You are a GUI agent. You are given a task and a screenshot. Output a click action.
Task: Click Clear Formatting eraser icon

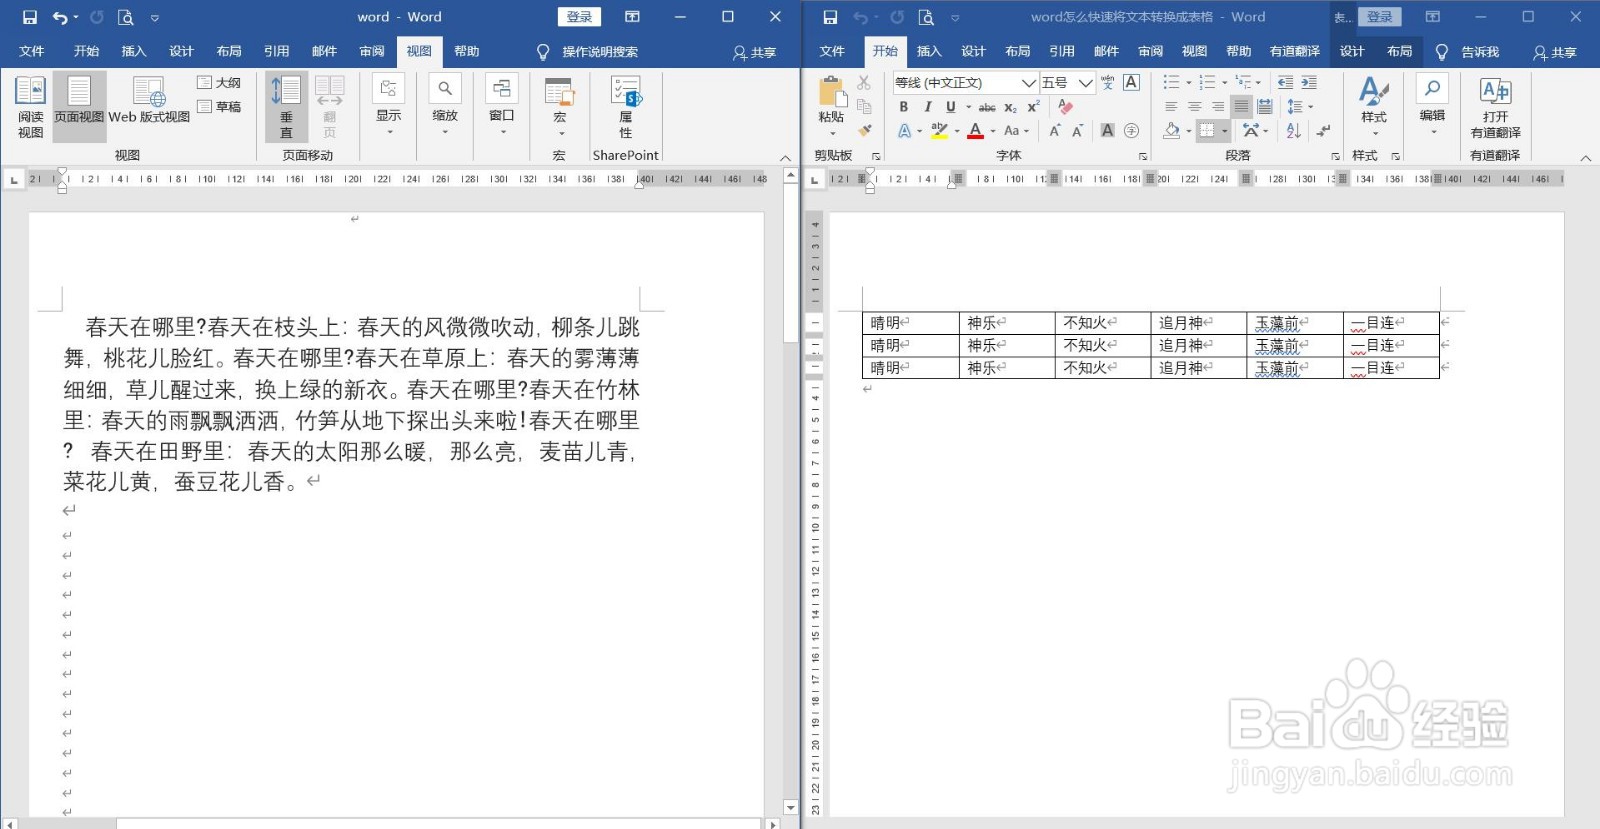tap(1065, 107)
